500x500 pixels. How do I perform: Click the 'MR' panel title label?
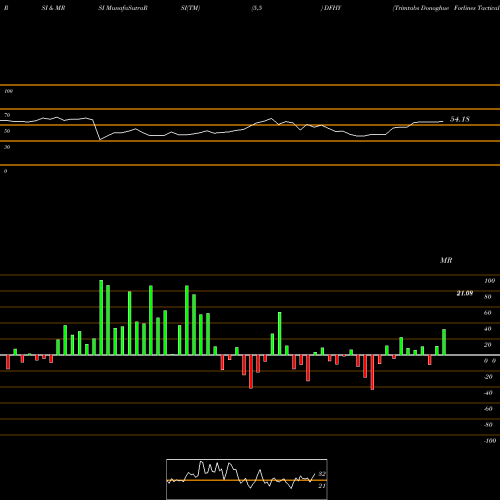[446, 260]
